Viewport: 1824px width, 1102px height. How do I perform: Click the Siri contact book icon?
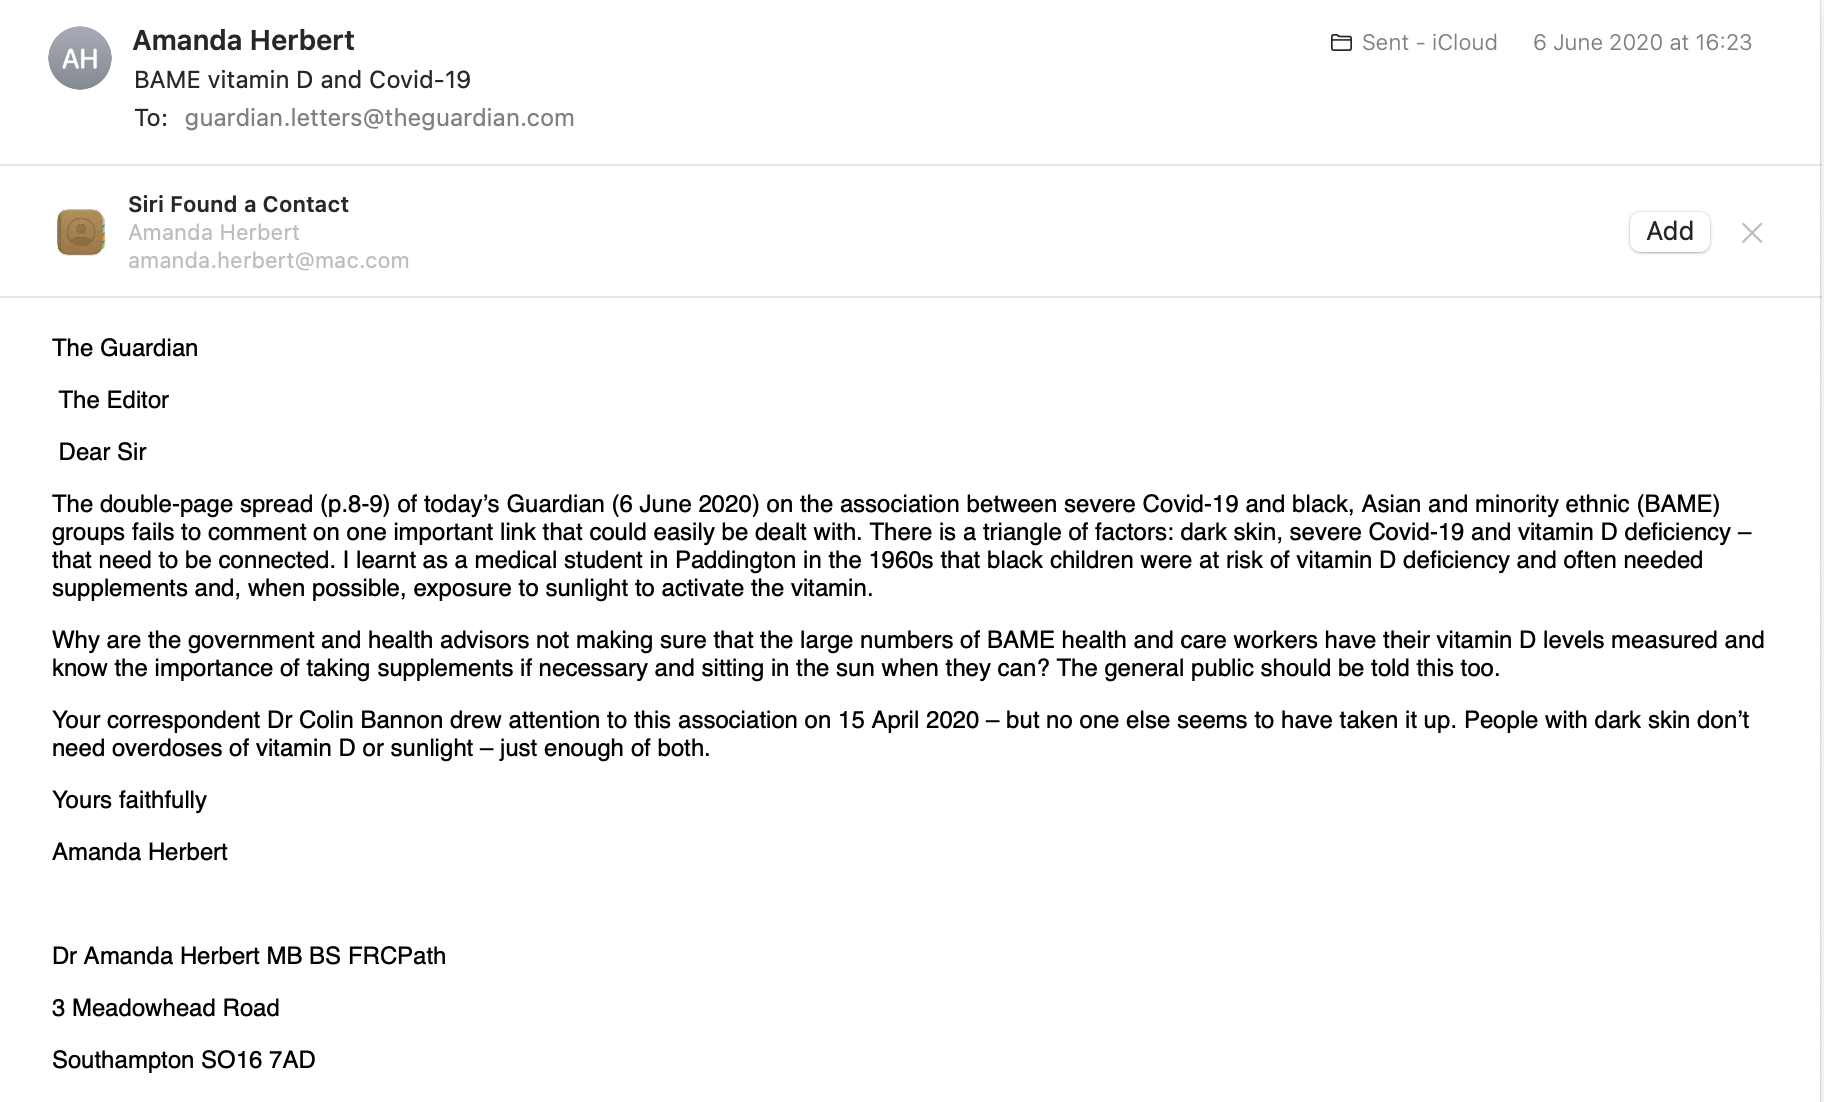(81, 232)
